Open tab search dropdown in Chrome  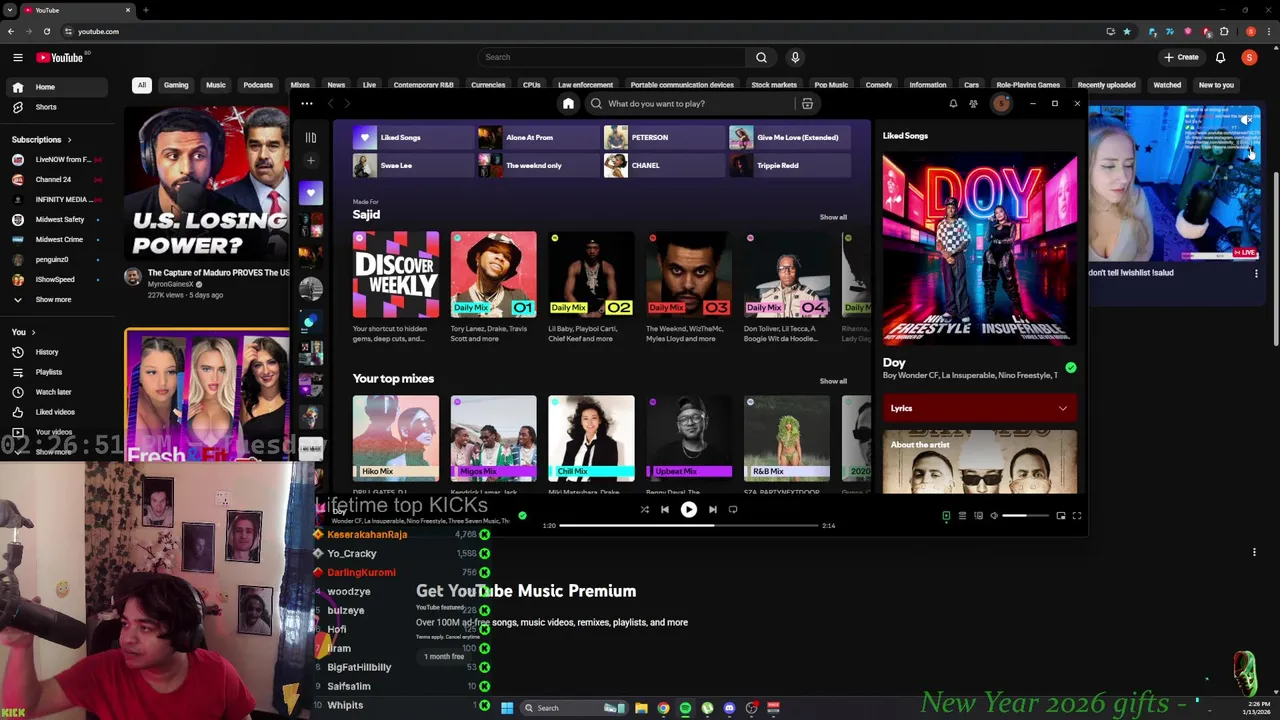click(10, 10)
